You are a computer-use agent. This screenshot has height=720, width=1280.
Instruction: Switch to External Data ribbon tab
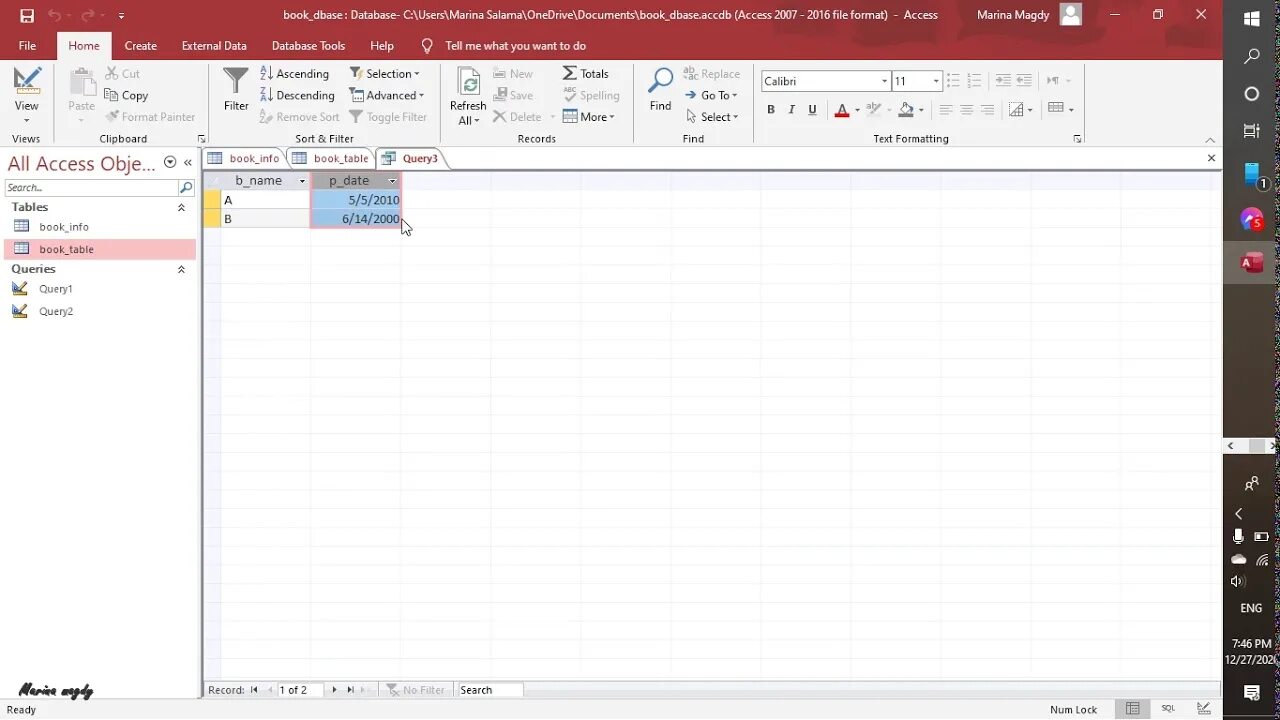(x=214, y=46)
